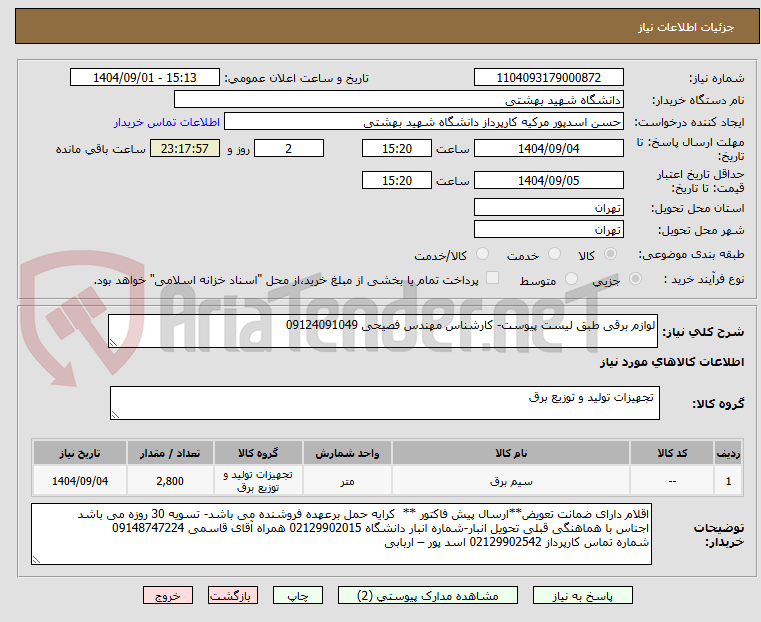The image size is (761, 622).
Task: Click the پاسخ به نیاز button
Action: click(x=582, y=595)
